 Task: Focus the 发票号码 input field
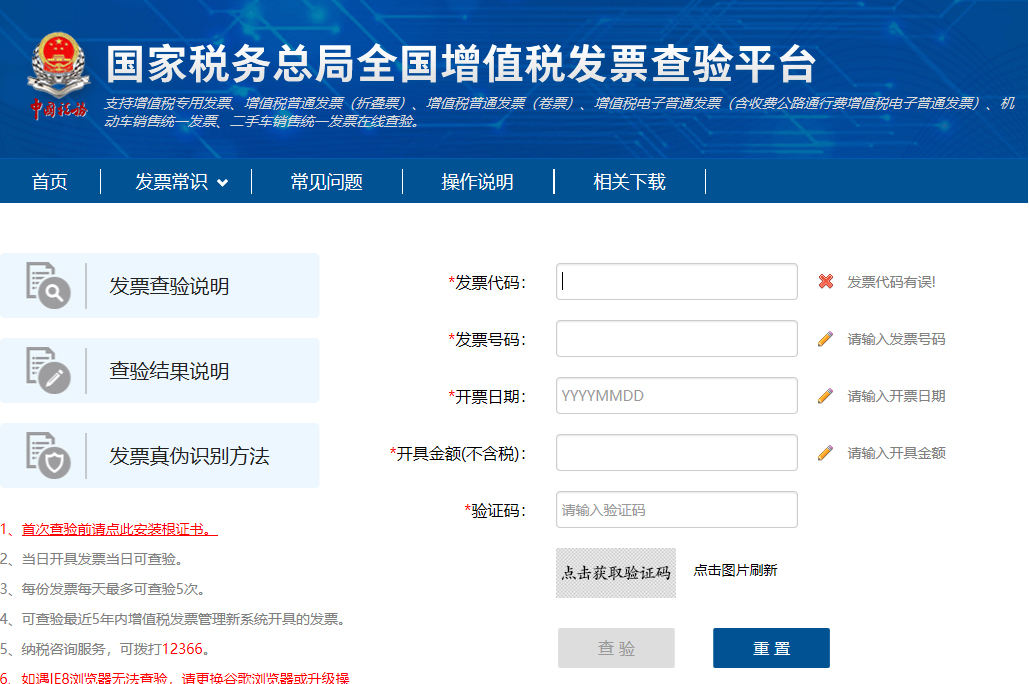[x=677, y=339]
